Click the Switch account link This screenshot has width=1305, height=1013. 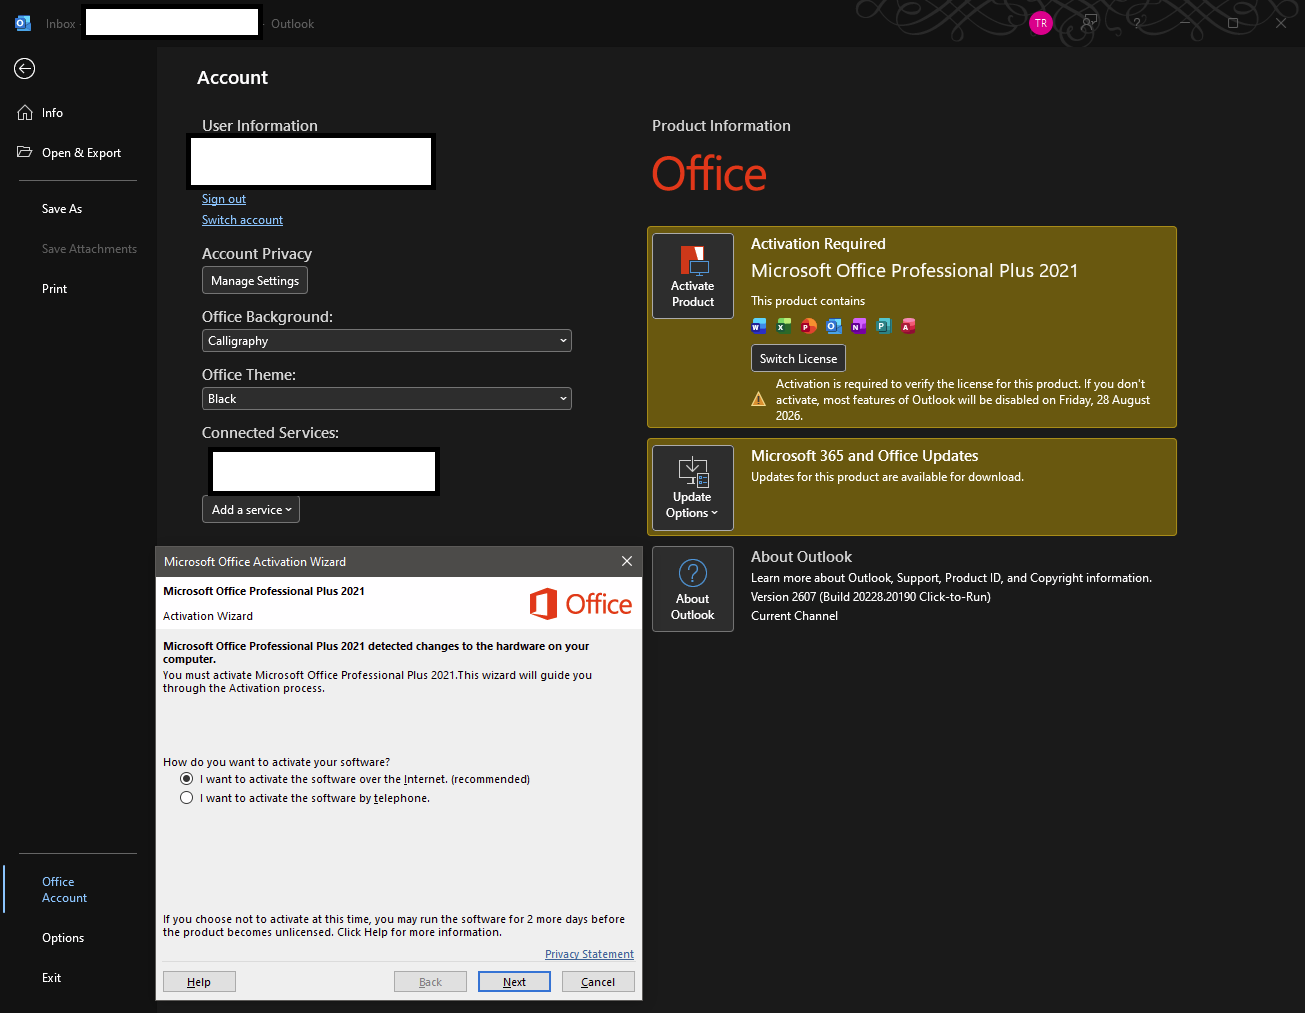click(x=242, y=220)
